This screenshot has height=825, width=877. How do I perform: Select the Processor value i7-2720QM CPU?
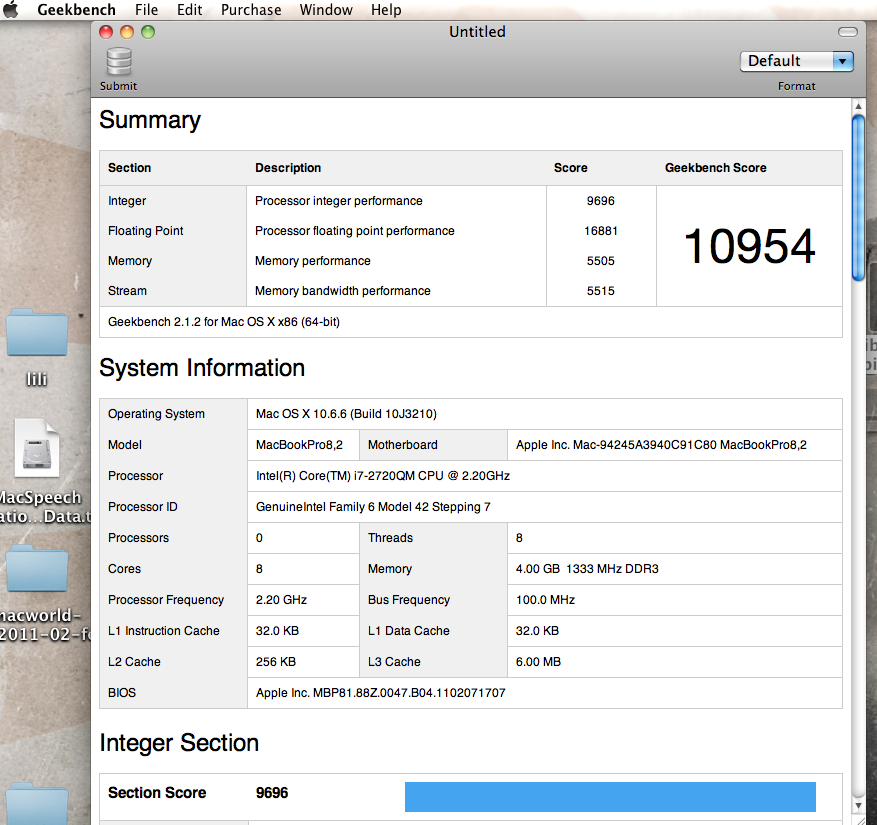(383, 475)
